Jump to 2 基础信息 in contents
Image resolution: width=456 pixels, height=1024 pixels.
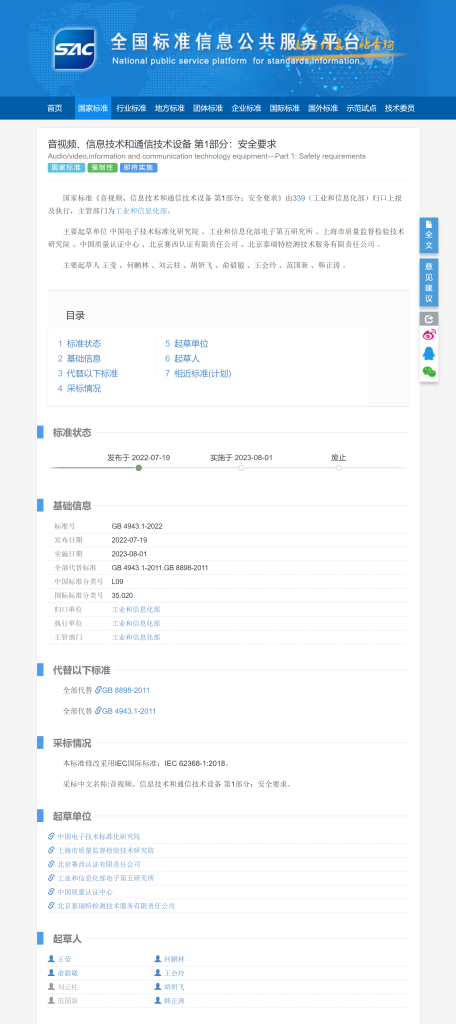coord(79,359)
